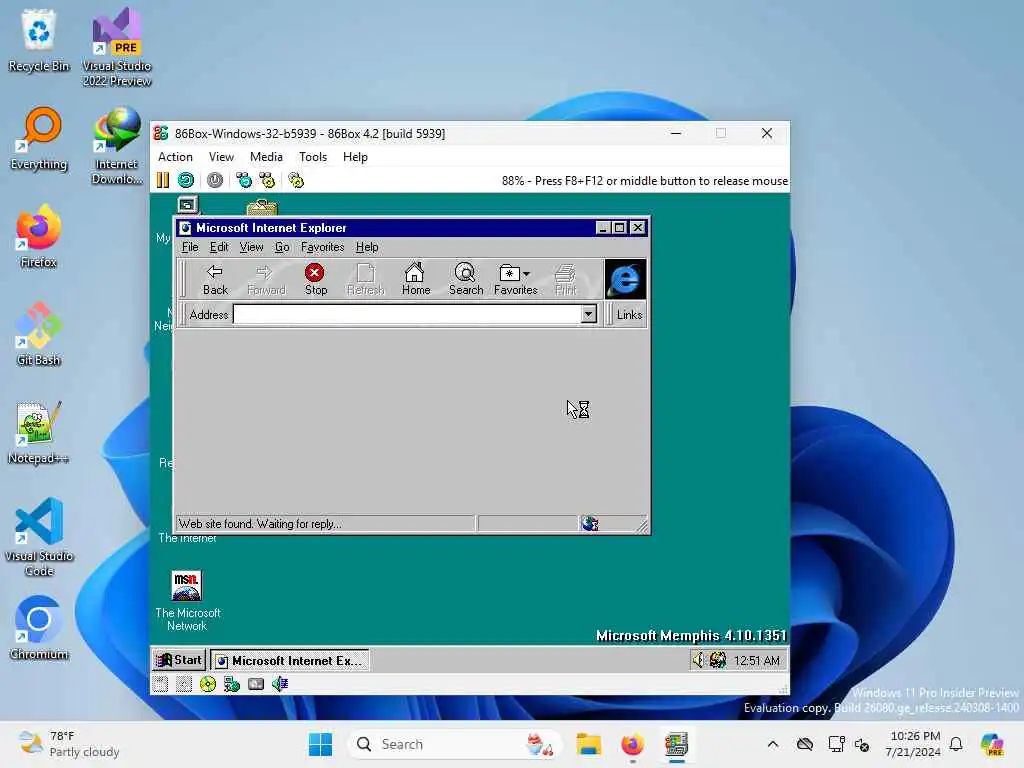This screenshot has width=1024, height=768.
Task: Click the Memphis Start button
Action: [179, 660]
